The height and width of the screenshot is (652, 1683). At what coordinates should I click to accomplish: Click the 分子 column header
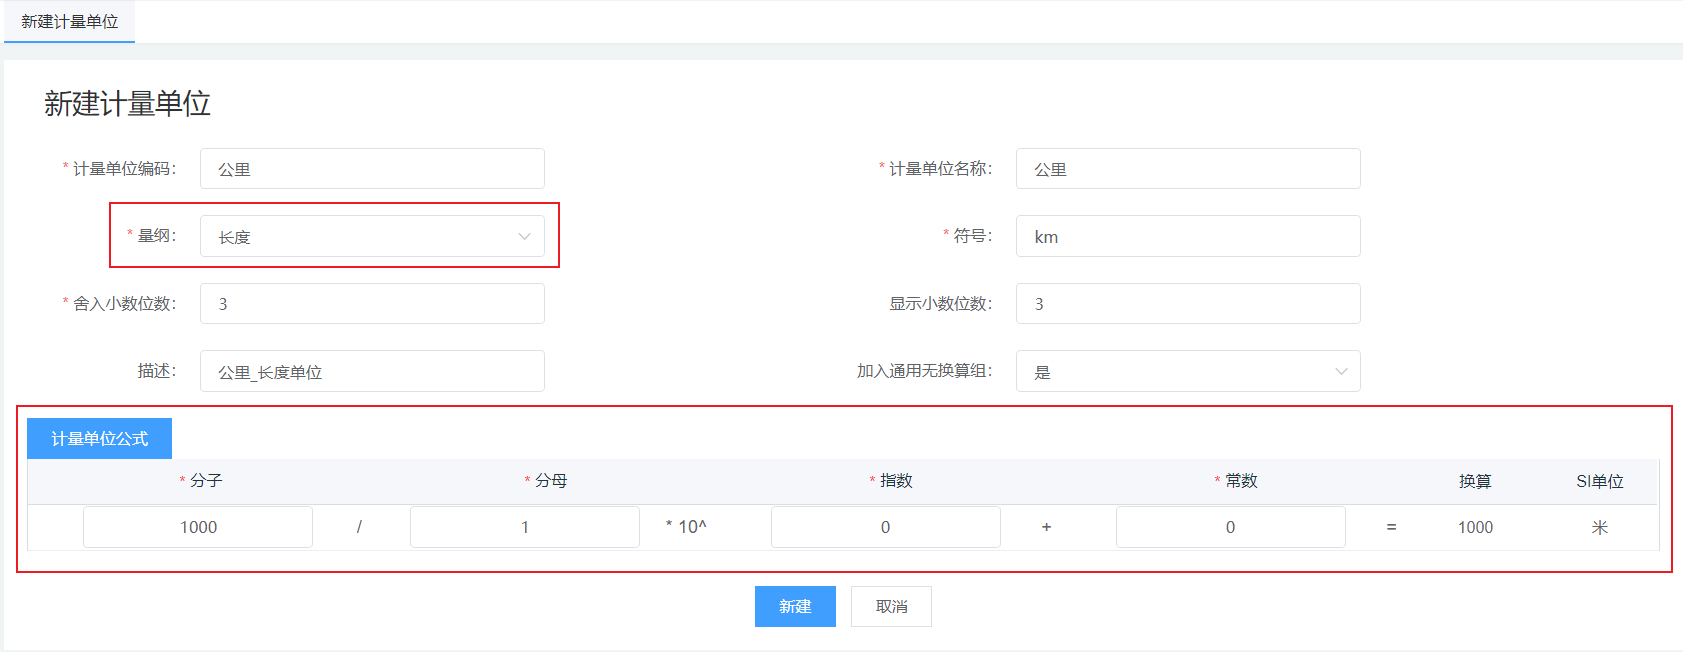[x=206, y=481]
